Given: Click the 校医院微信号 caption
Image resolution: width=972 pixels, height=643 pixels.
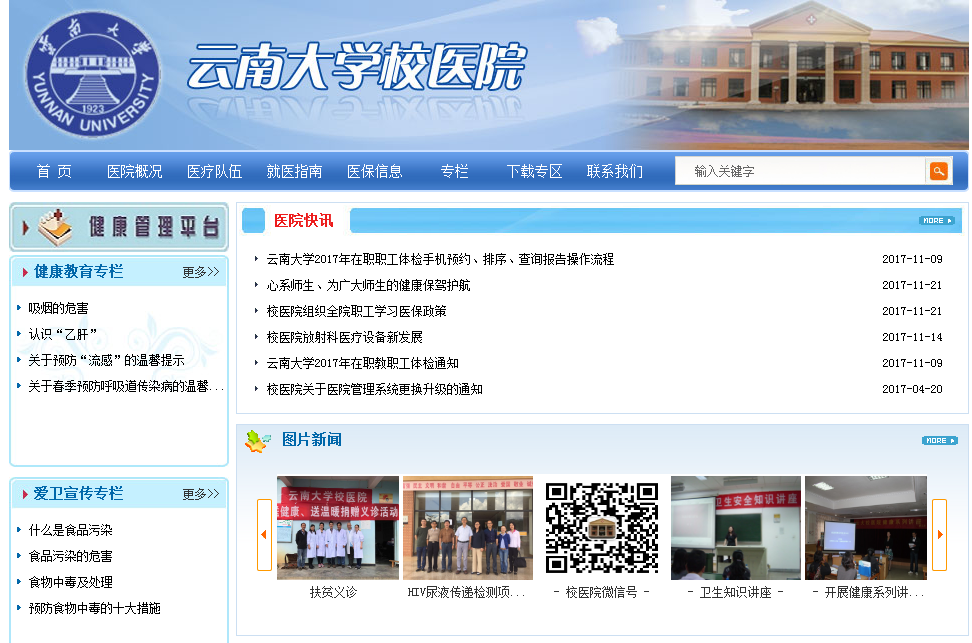Looking at the screenshot, I should (x=601, y=593).
